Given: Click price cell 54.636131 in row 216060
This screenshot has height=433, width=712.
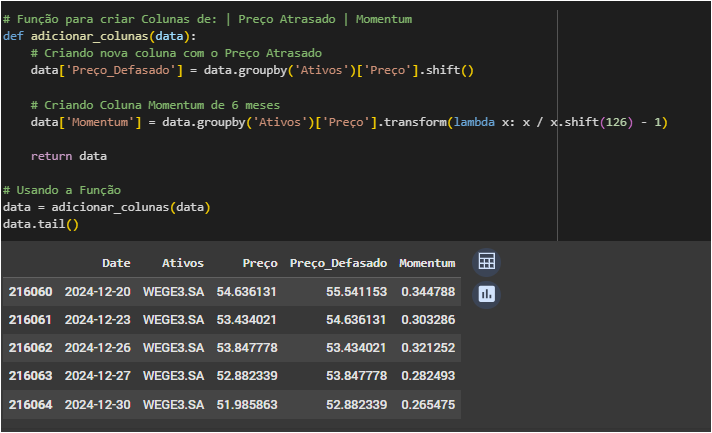Looking at the screenshot, I should tap(247, 291).
